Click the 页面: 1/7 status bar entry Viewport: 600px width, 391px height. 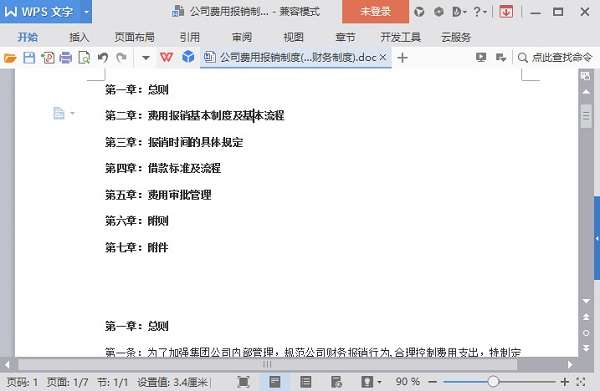pyautogui.click(x=67, y=382)
